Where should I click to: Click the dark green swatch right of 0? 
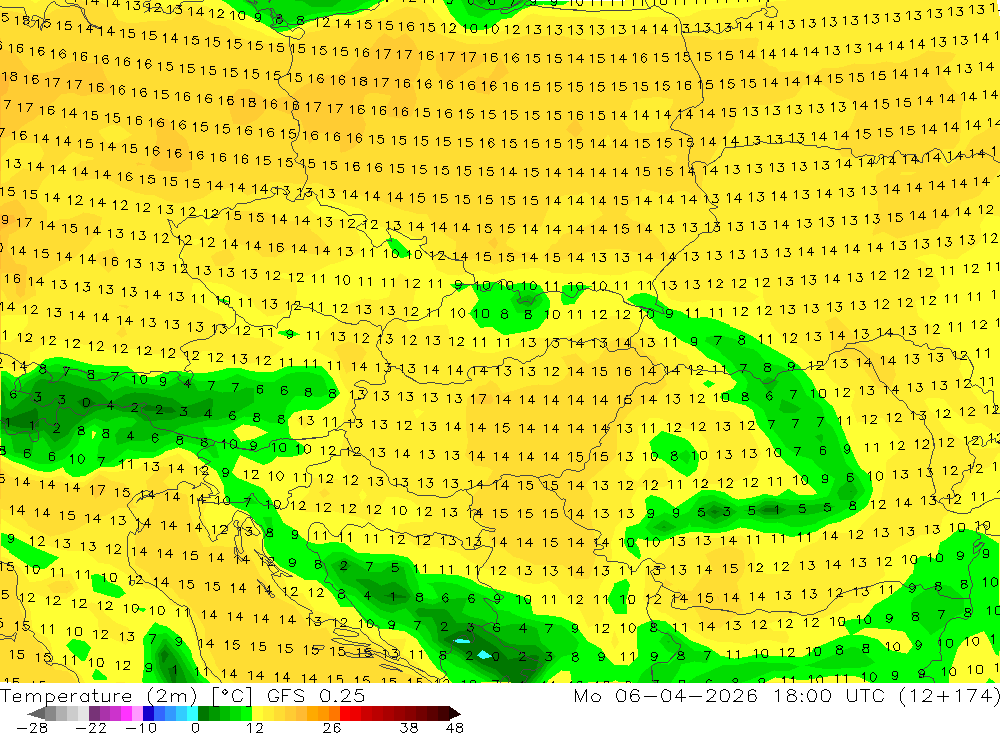203,713
